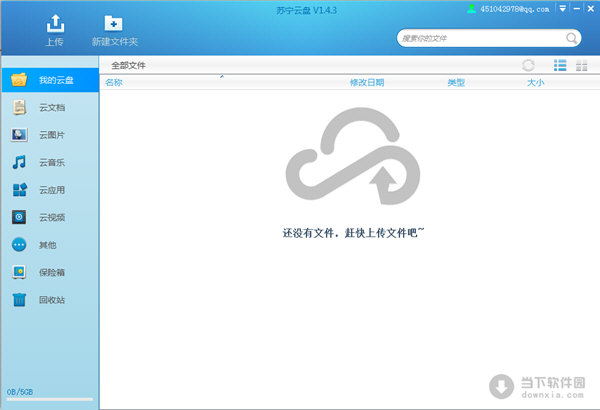The width and height of the screenshot is (600, 410).
Task: Click the 保险箱 safe icon
Action: [19, 272]
